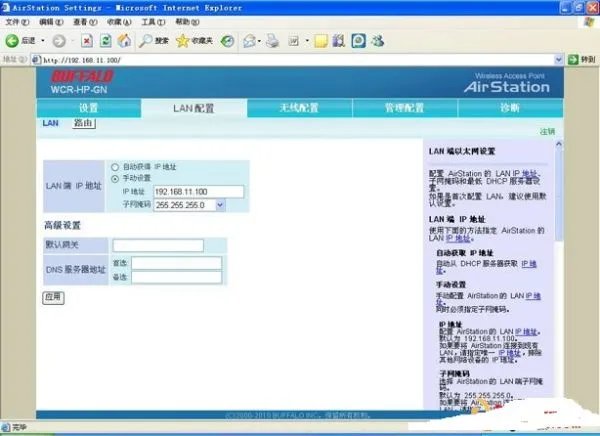This screenshot has height=436, width=600.
Task: Click the Buffalo logo
Action: [x=82, y=76]
